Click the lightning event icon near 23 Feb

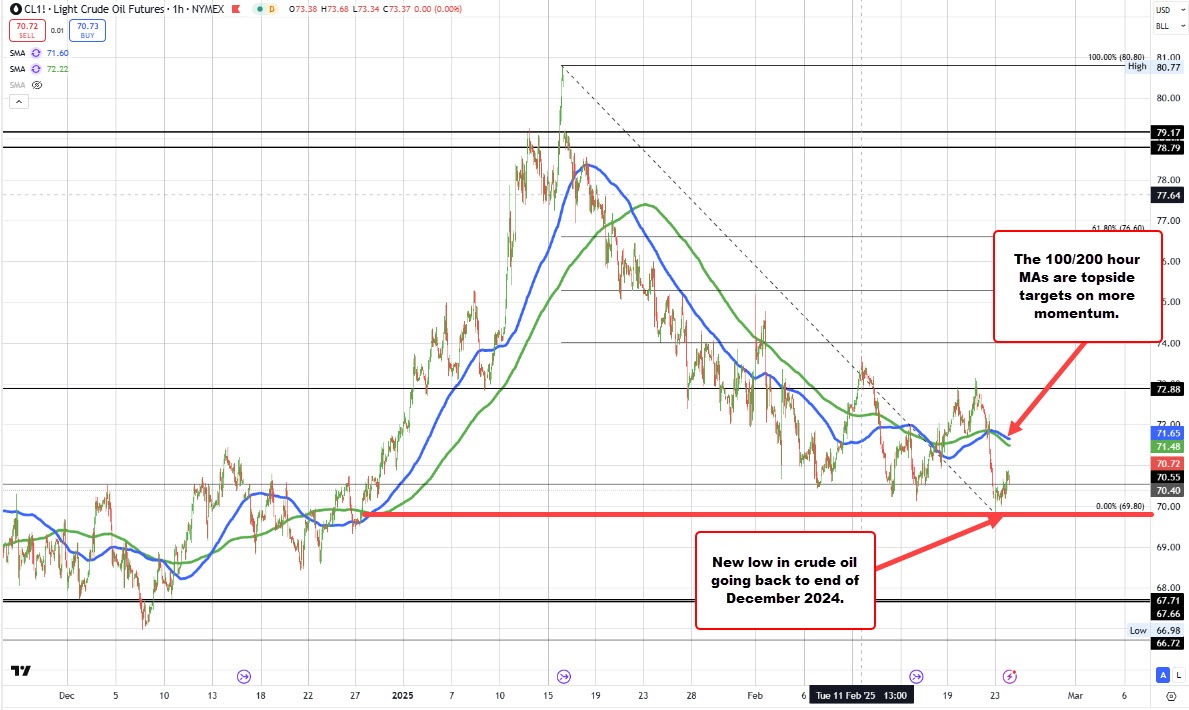click(x=1009, y=676)
